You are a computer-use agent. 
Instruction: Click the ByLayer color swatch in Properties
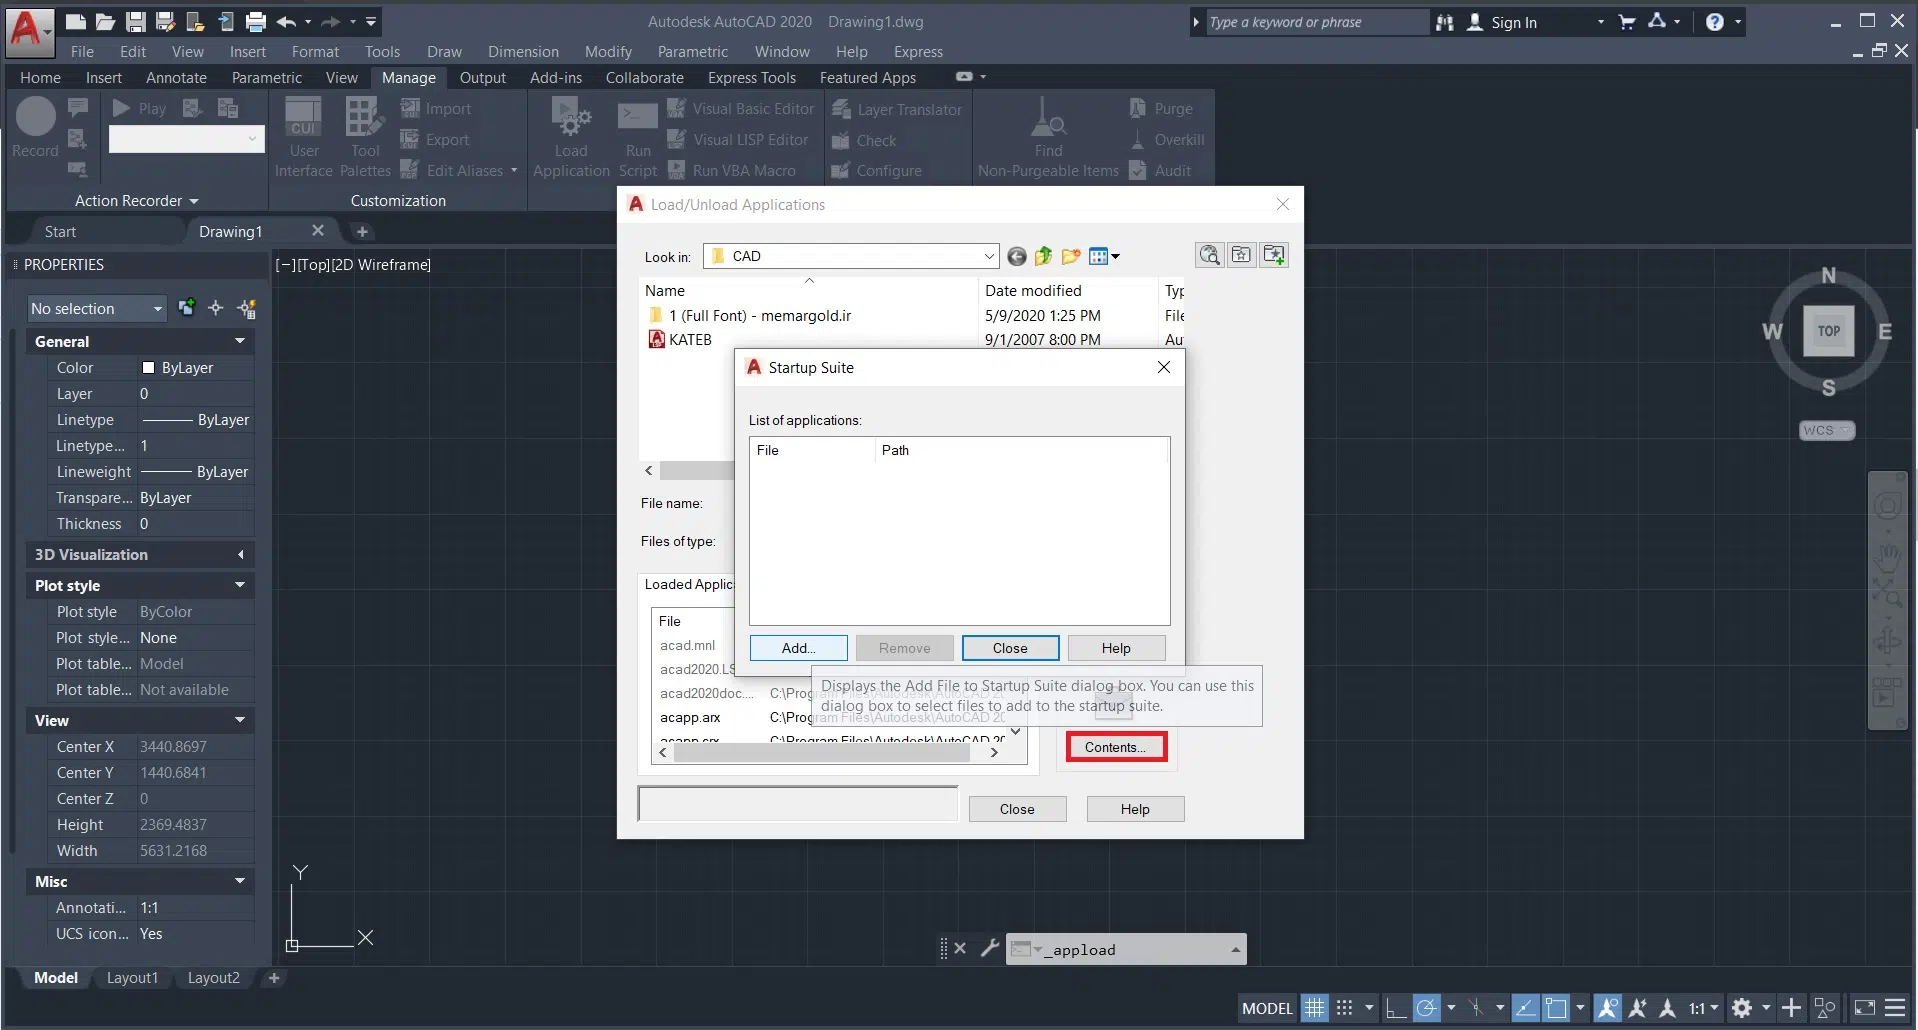pyautogui.click(x=149, y=368)
